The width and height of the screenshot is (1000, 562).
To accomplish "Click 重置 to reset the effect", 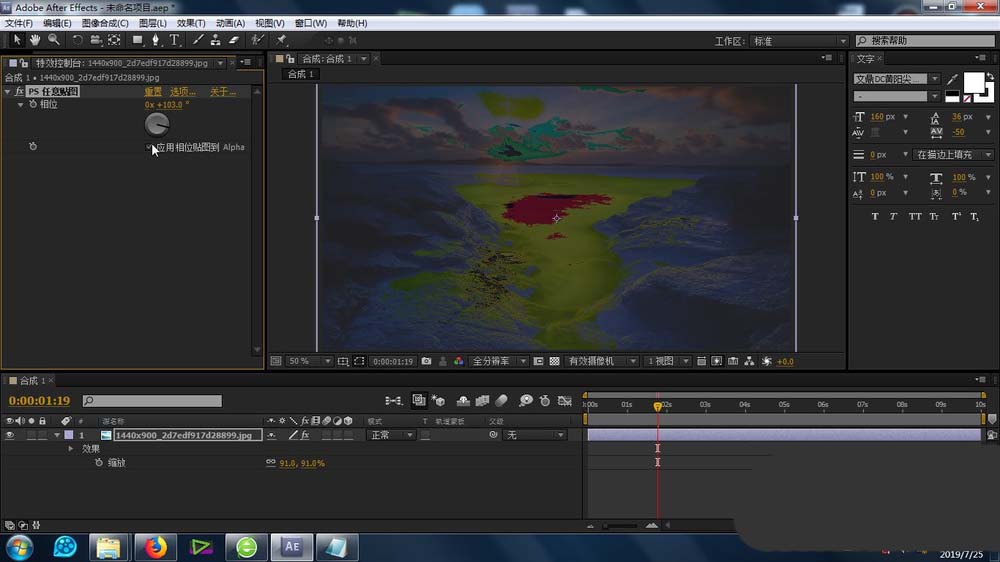I will pyautogui.click(x=153, y=92).
